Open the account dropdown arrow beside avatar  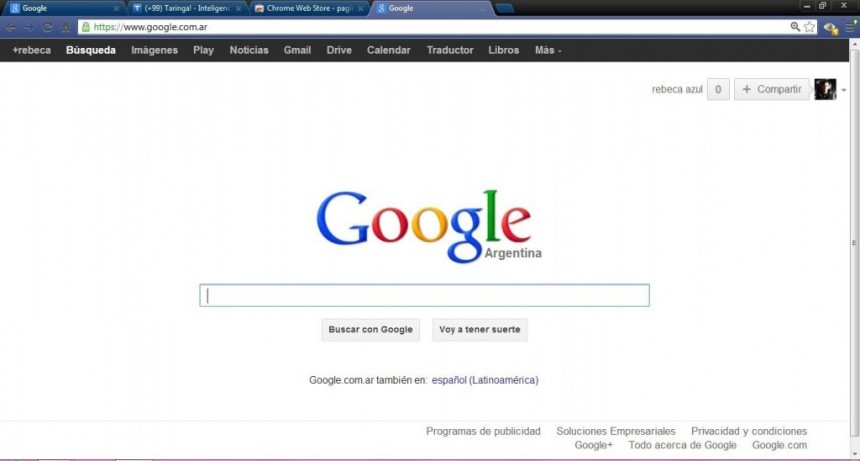[844, 90]
